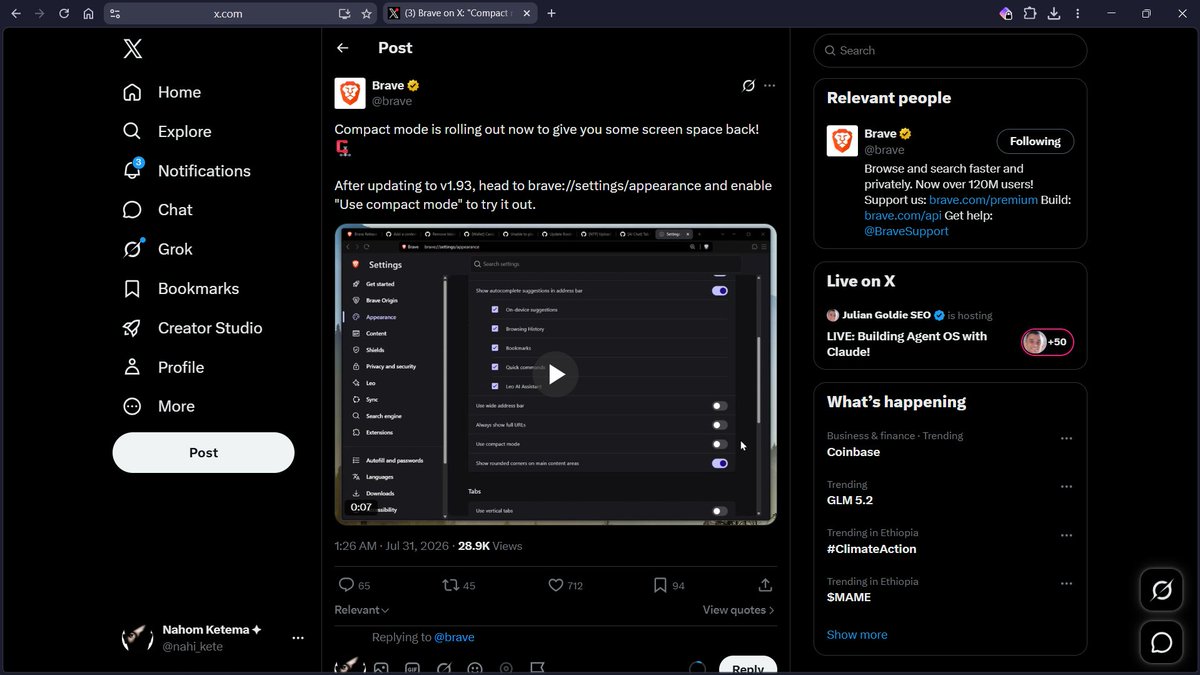Reload the page in browser toolbar
Screen dimensions: 1200x675
(x=64, y=14)
